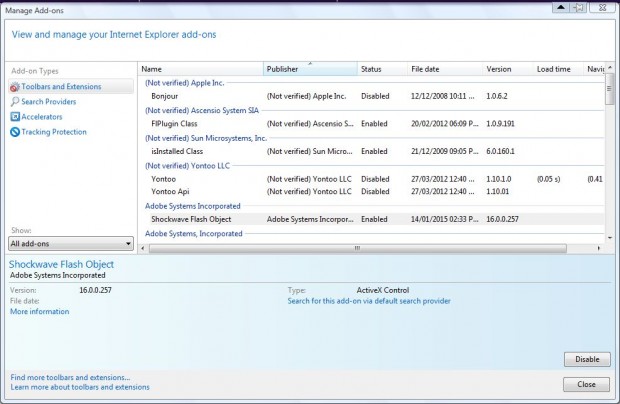Select Search Providers add-on type

[49, 102]
